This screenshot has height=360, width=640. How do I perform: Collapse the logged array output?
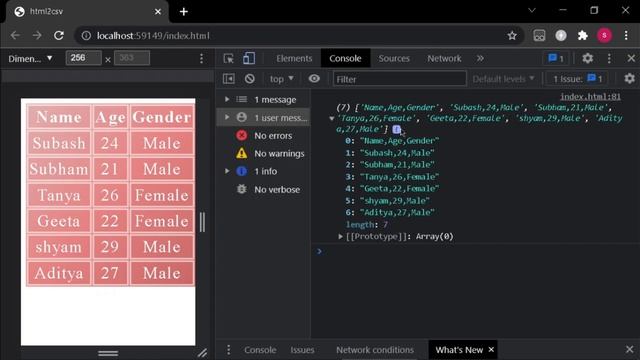(331, 118)
